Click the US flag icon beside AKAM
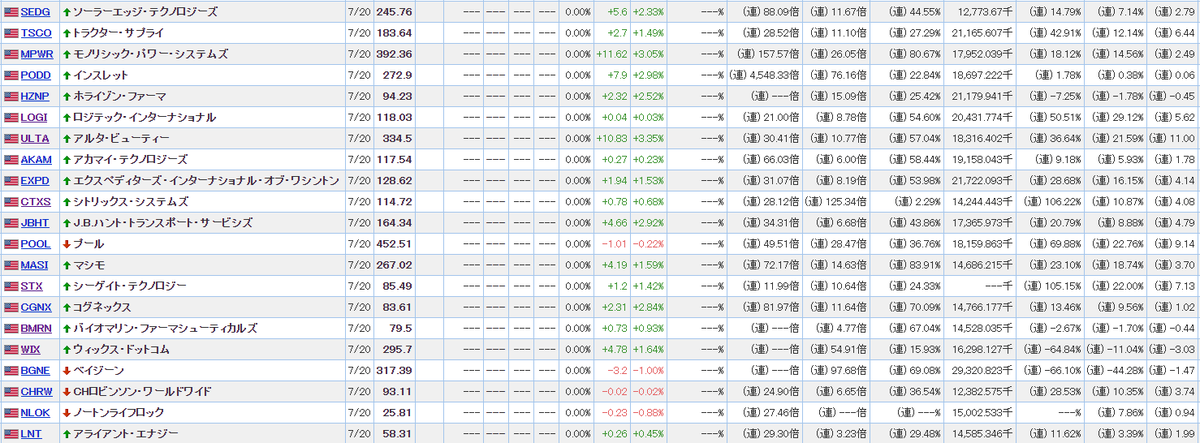 [11, 159]
